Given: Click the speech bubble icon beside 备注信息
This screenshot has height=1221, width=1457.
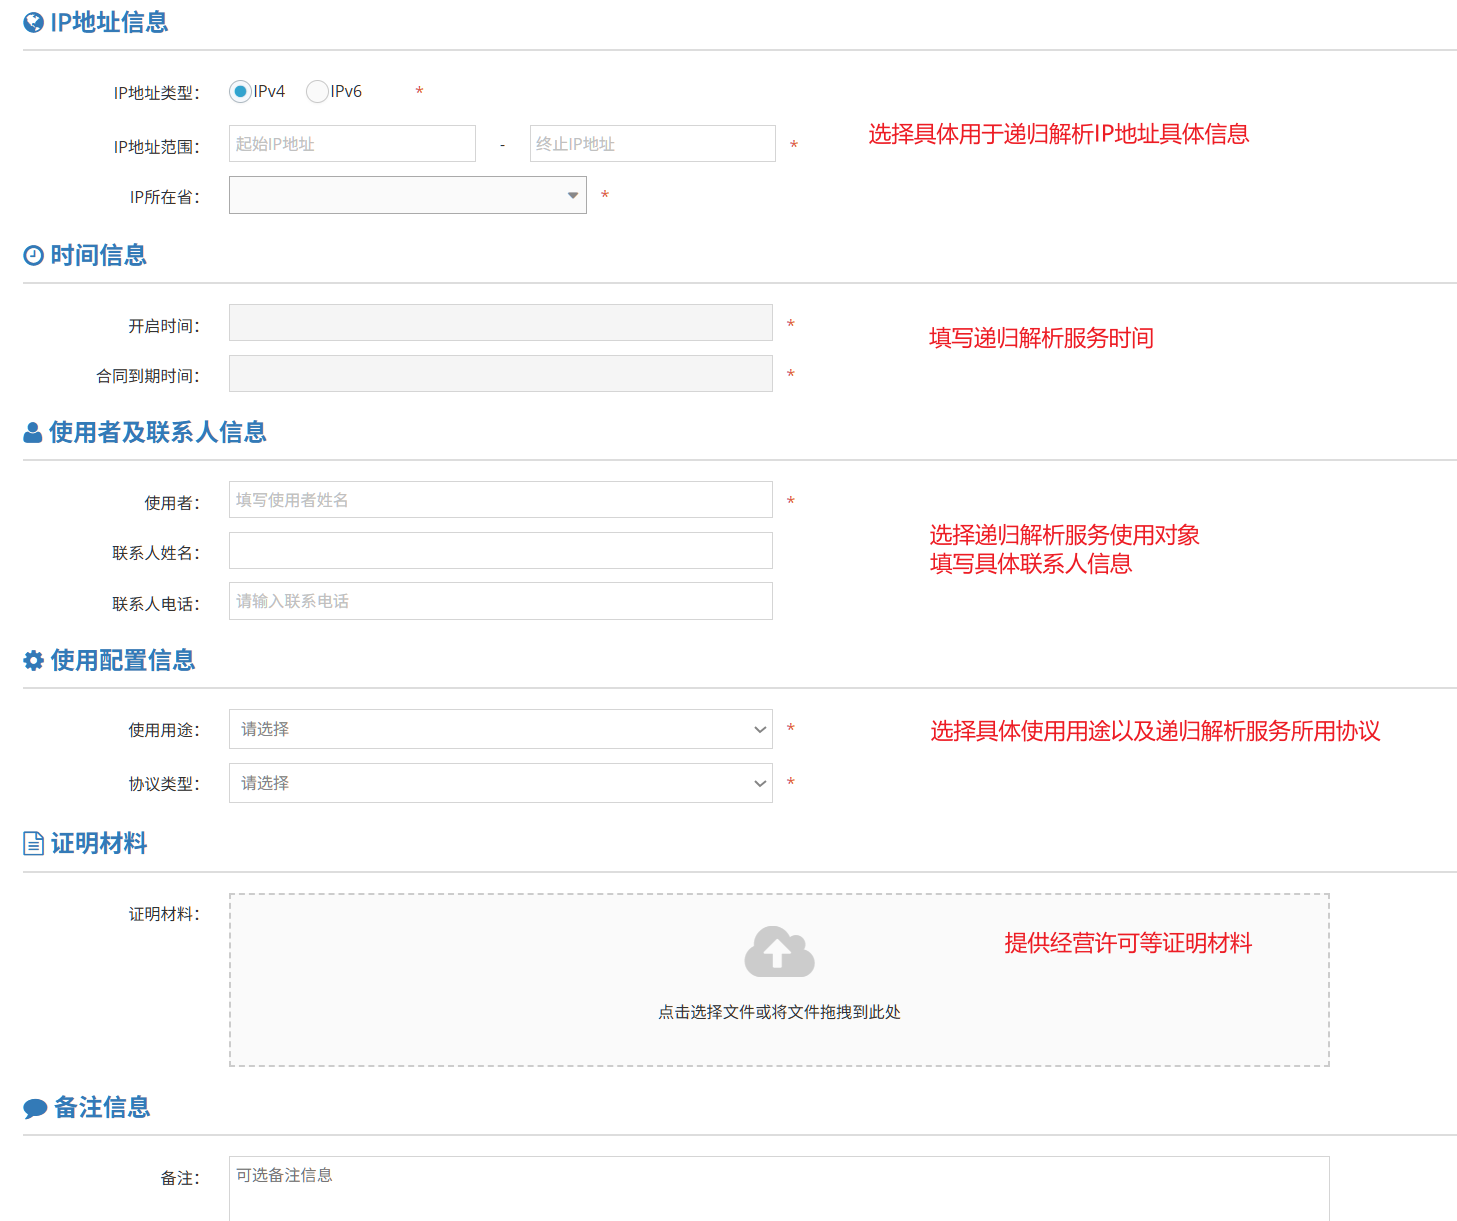Looking at the screenshot, I should point(35,1108).
